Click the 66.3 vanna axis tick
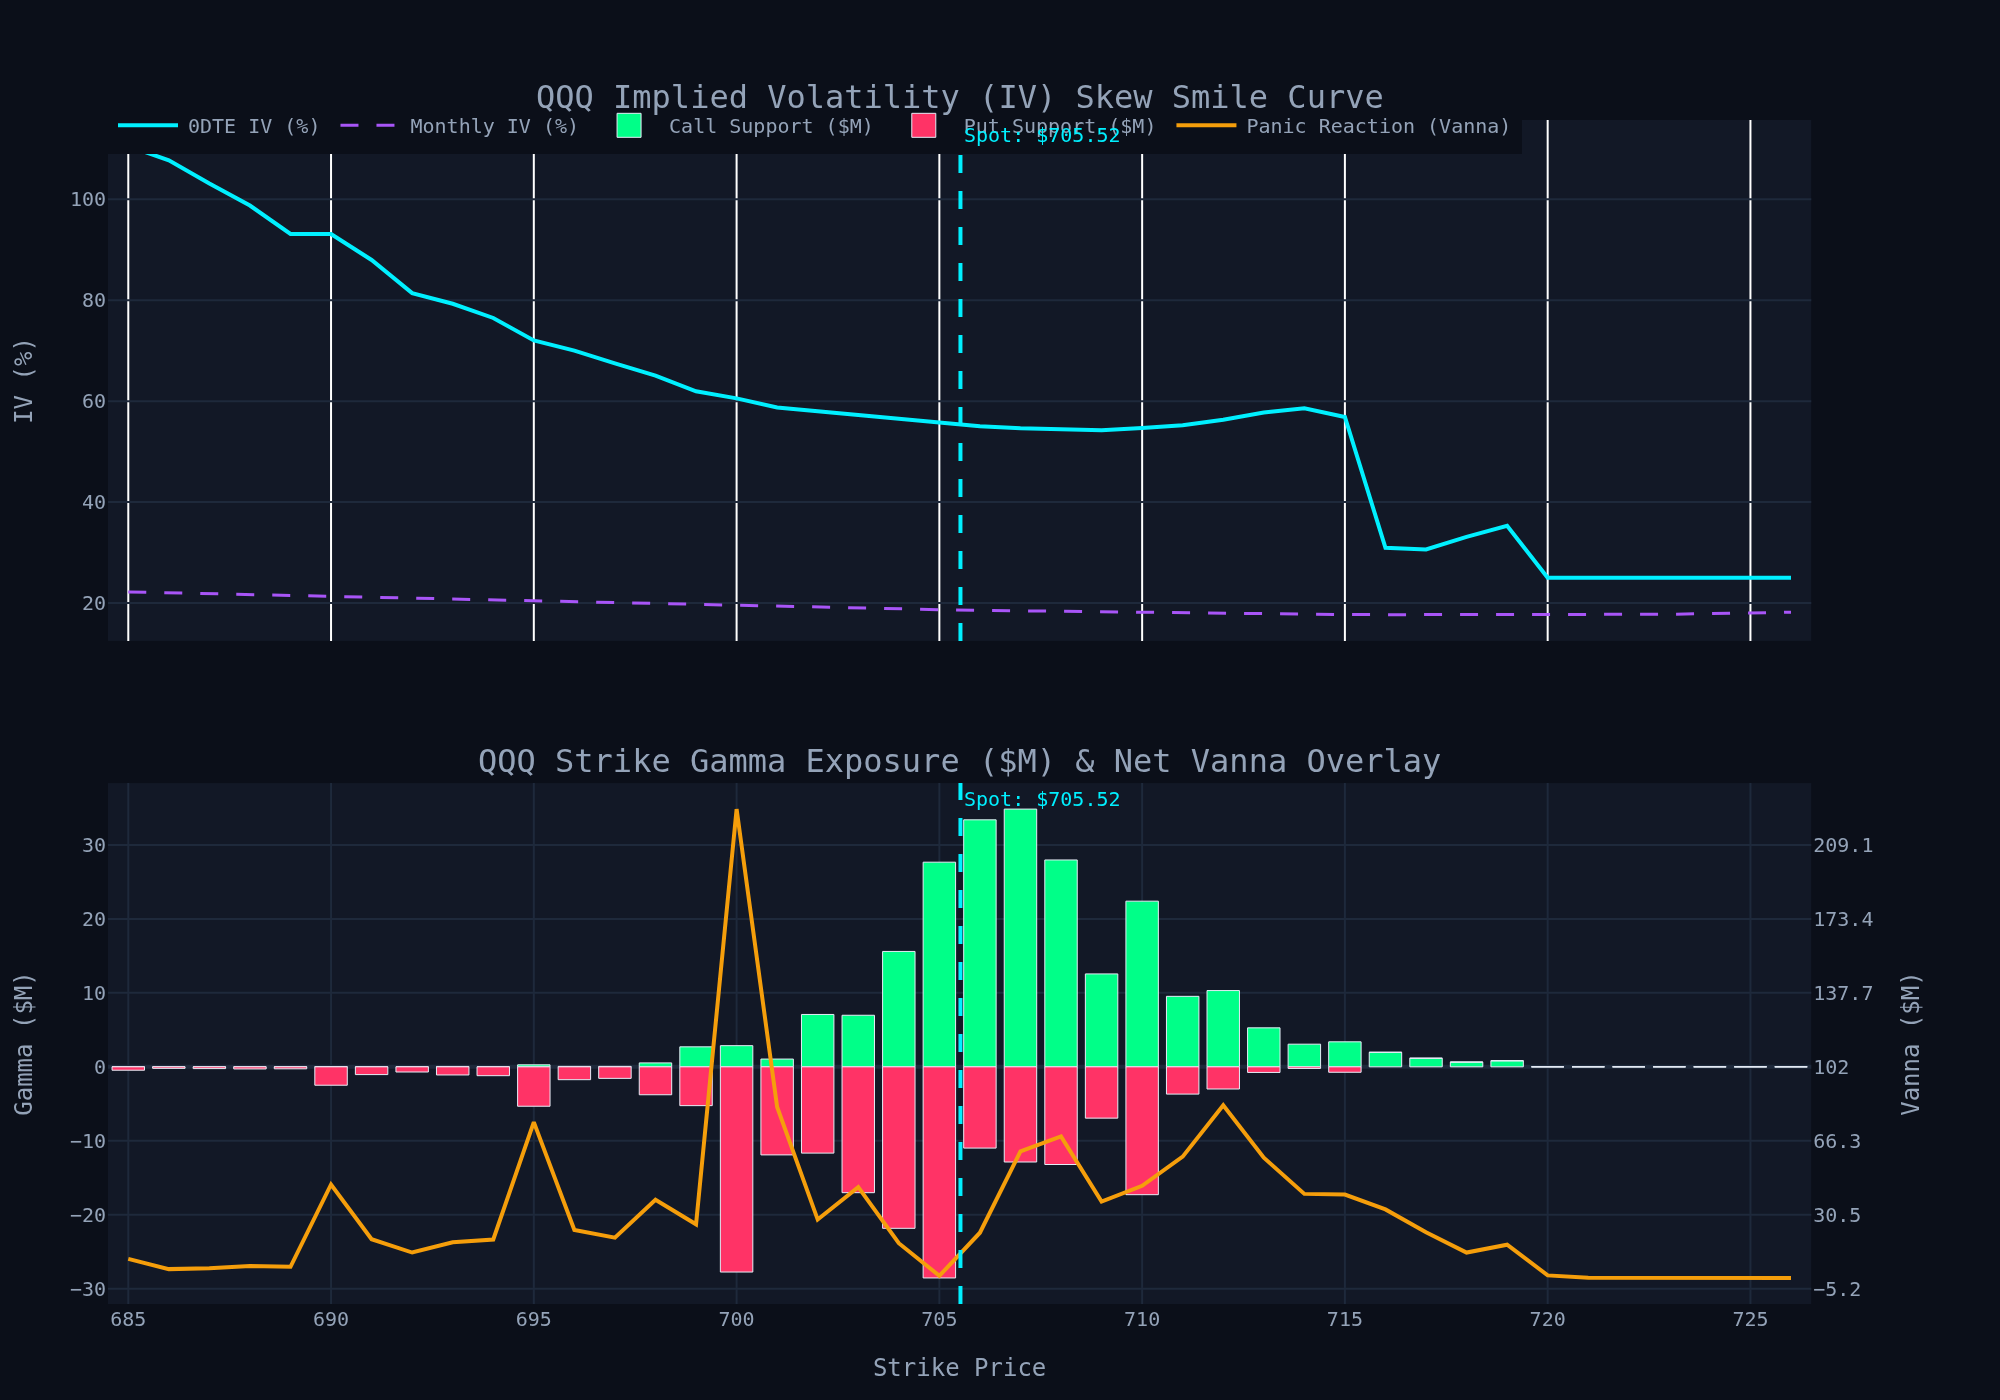This screenshot has width=2000, height=1400. [1837, 1142]
